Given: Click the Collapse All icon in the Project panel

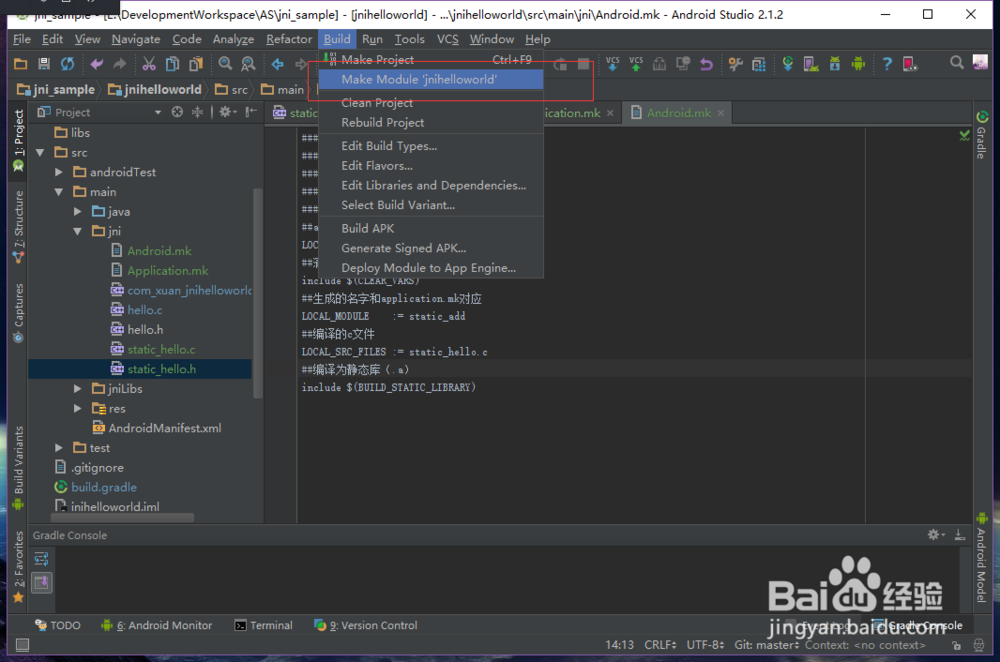Looking at the screenshot, I should click(x=198, y=112).
